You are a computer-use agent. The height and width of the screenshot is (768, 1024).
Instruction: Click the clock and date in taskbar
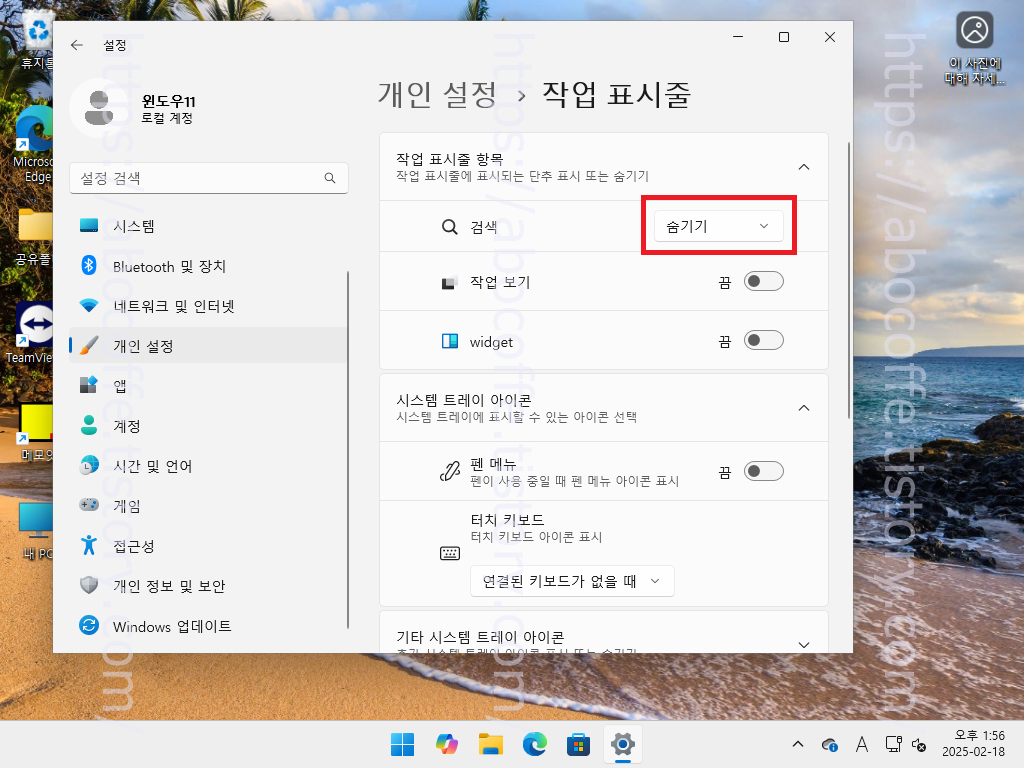tap(973, 744)
